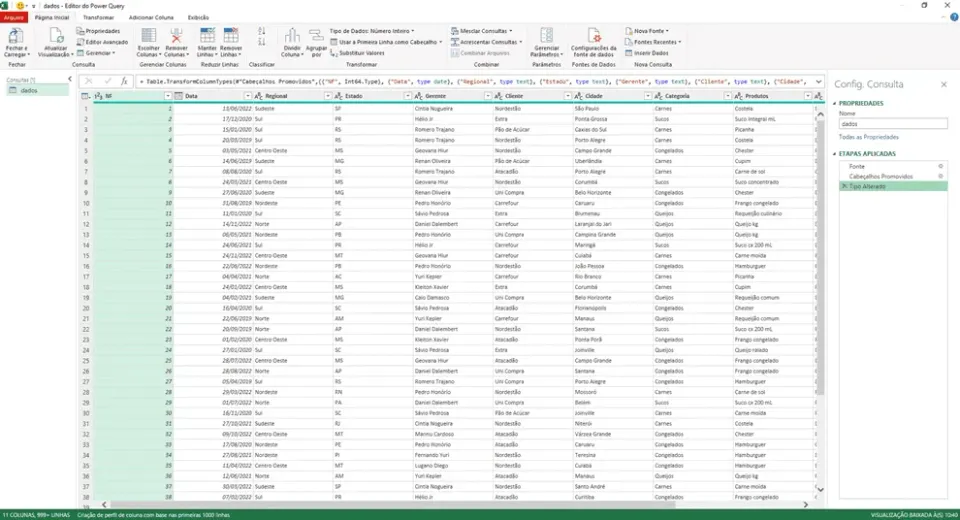This screenshot has height=520, width=960.
Task: Open the Produtos column filter dropdown
Action: pos(808,96)
